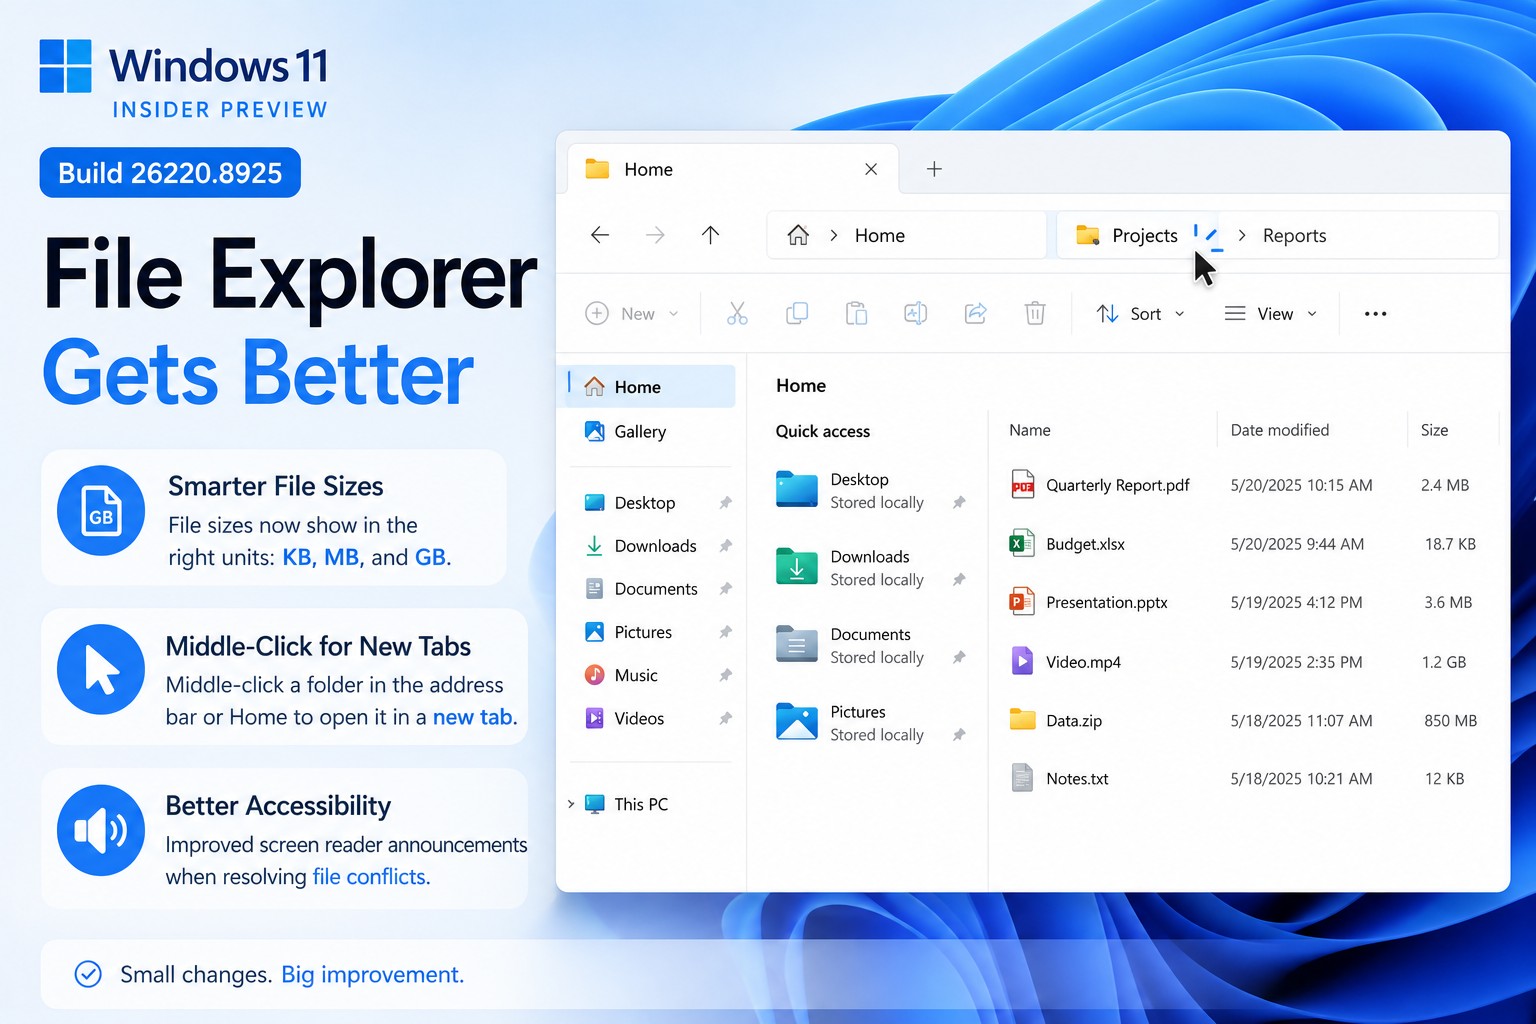
Task: Select the Data.zip folder icon
Action: coord(1022,720)
